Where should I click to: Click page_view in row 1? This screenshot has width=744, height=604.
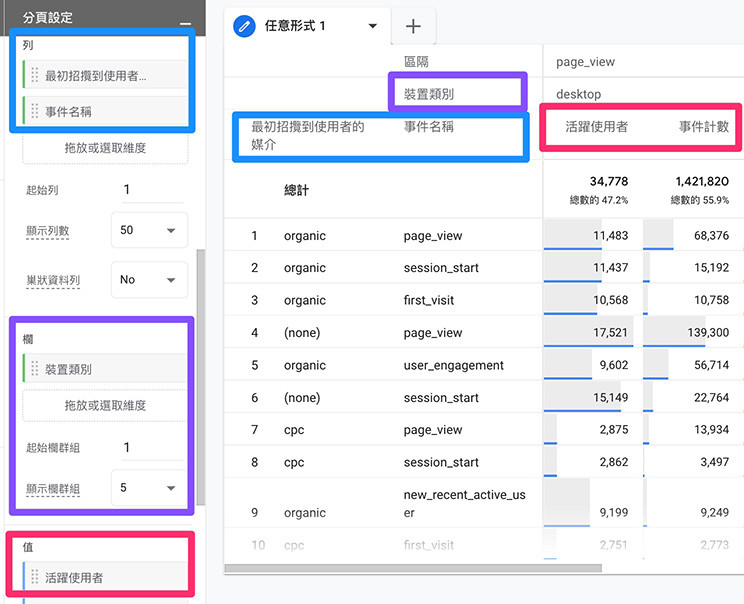click(x=433, y=236)
